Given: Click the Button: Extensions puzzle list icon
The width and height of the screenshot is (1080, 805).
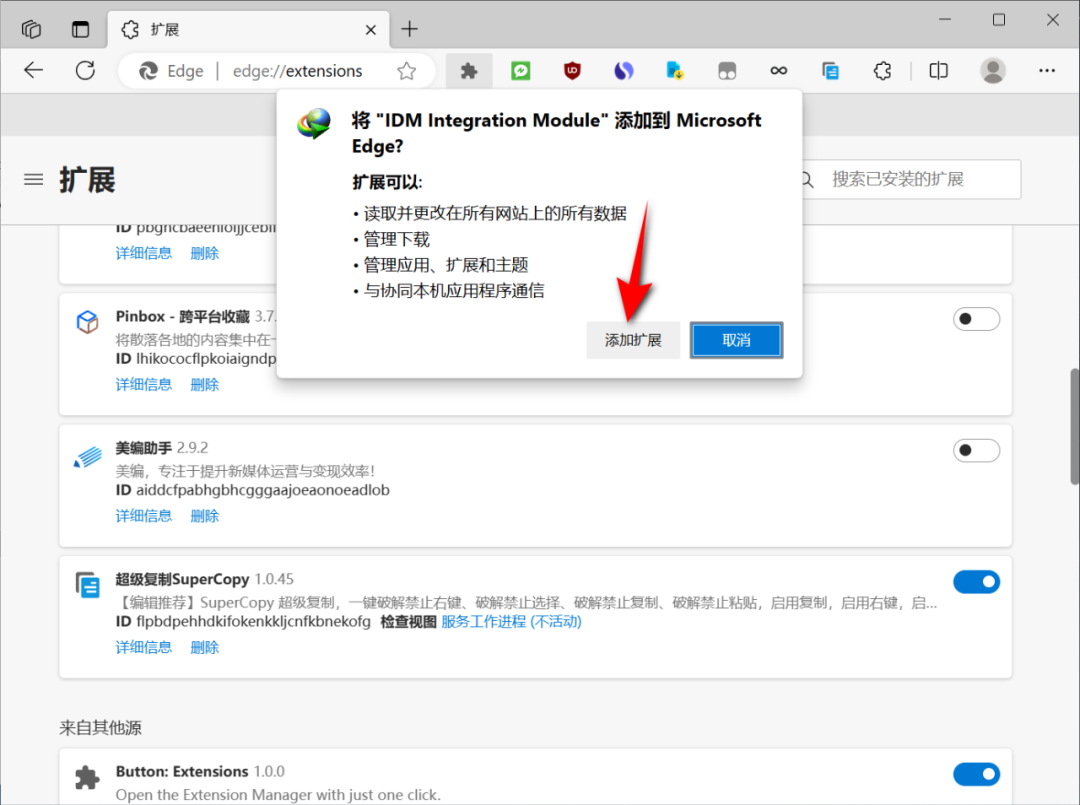Looking at the screenshot, I should (x=87, y=777).
